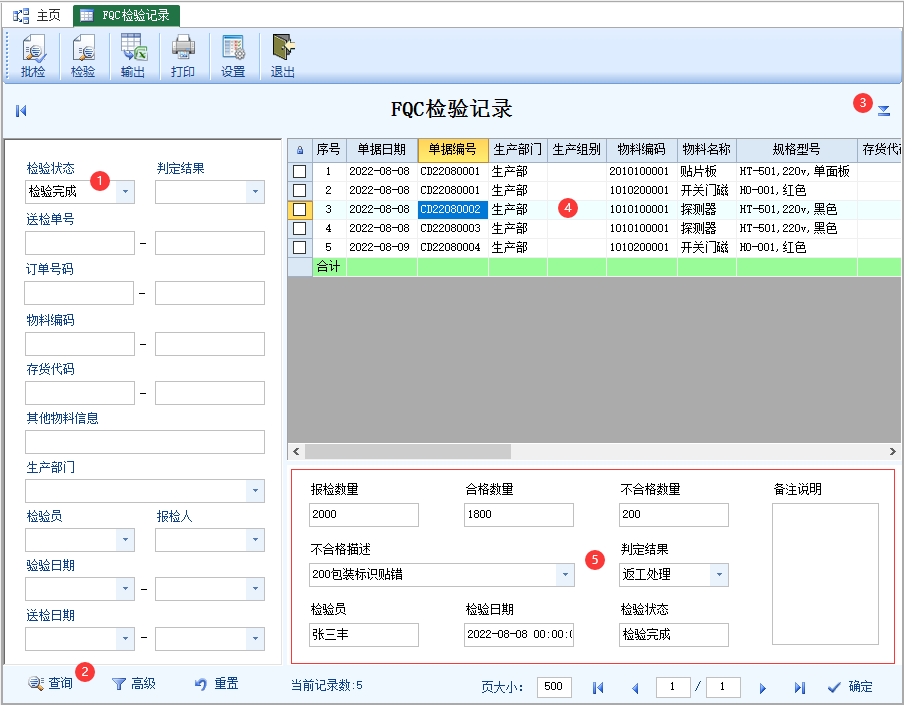This screenshot has width=904, height=705.
Task: Open the 不合格描述 dropdown in detail panel
Action: tap(565, 575)
